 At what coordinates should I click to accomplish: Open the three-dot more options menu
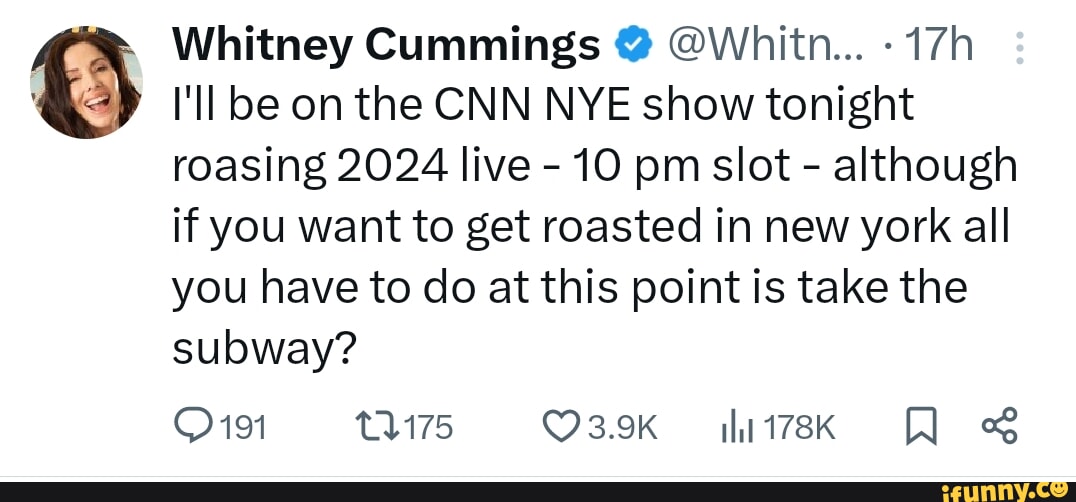click(x=1018, y=47)
